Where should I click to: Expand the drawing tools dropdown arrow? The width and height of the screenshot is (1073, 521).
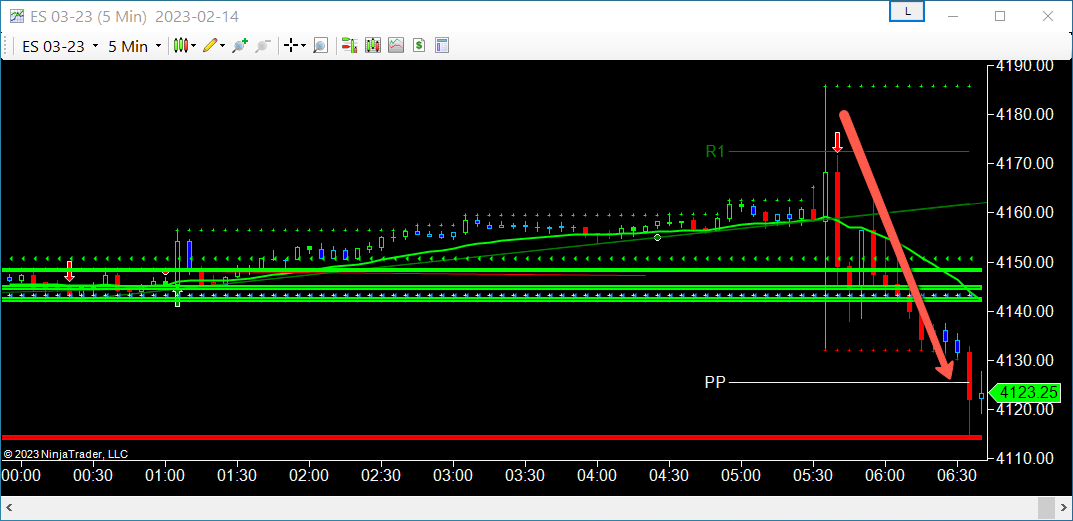pyautogui.click(x=222, y=46)
